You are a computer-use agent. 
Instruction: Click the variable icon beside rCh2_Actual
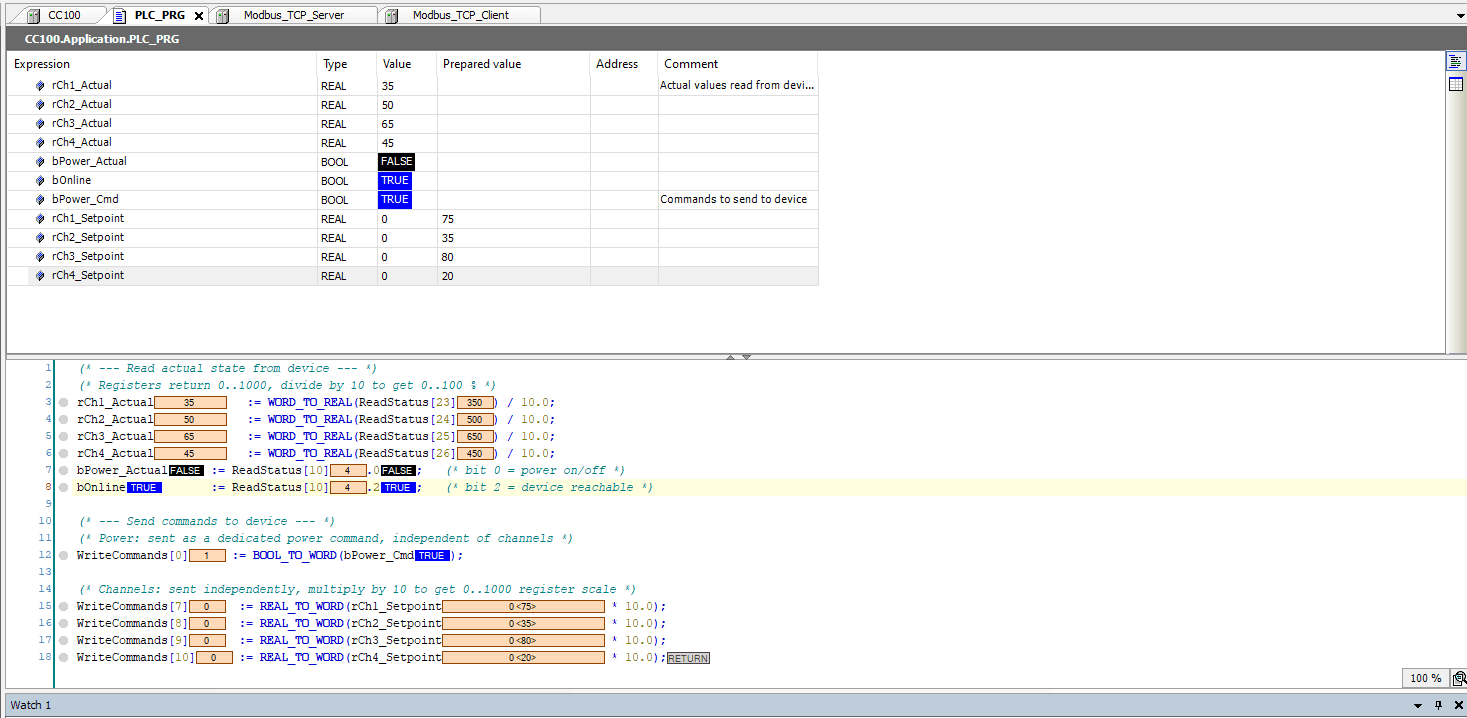[40, 105]
